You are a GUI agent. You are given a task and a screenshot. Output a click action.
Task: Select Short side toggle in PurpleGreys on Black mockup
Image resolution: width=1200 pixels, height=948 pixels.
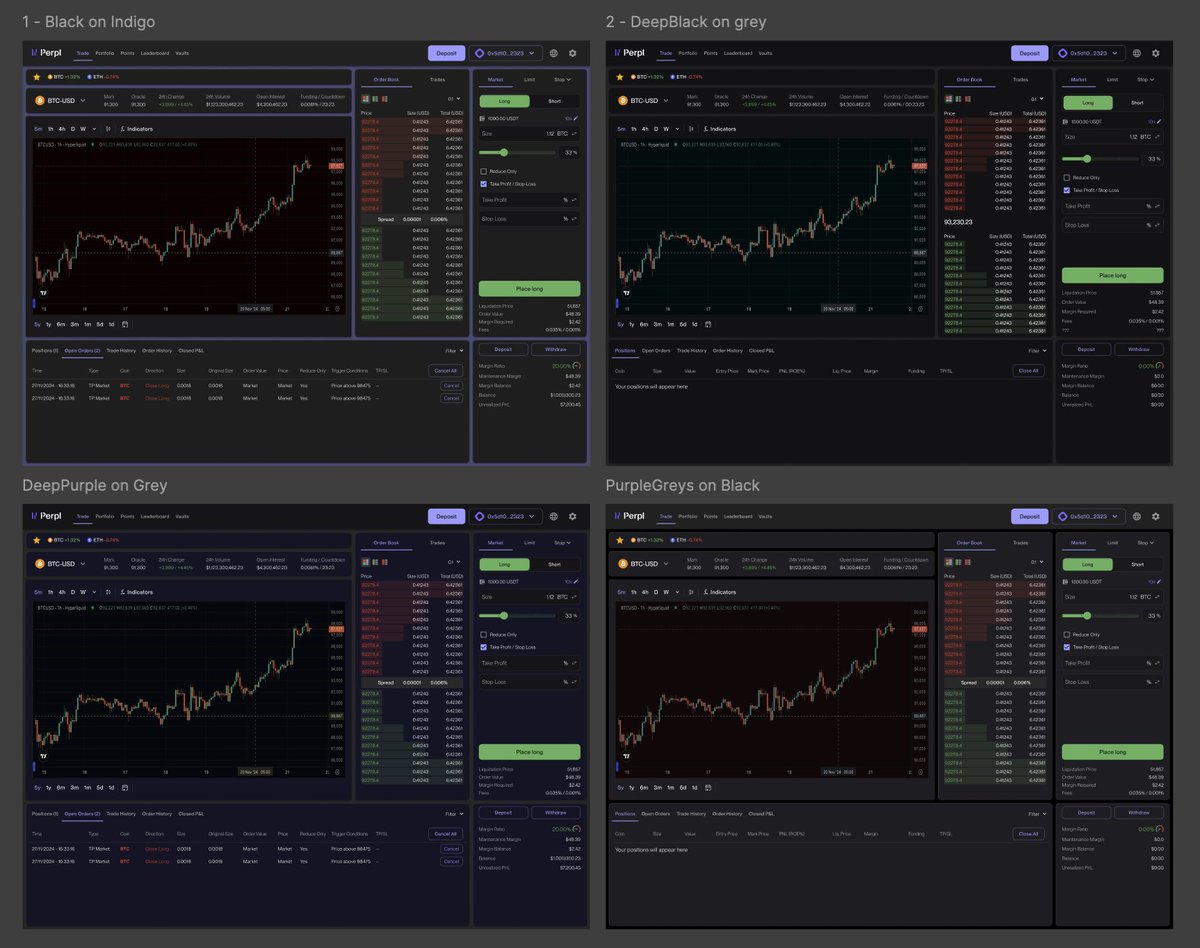click(1138, 564)
